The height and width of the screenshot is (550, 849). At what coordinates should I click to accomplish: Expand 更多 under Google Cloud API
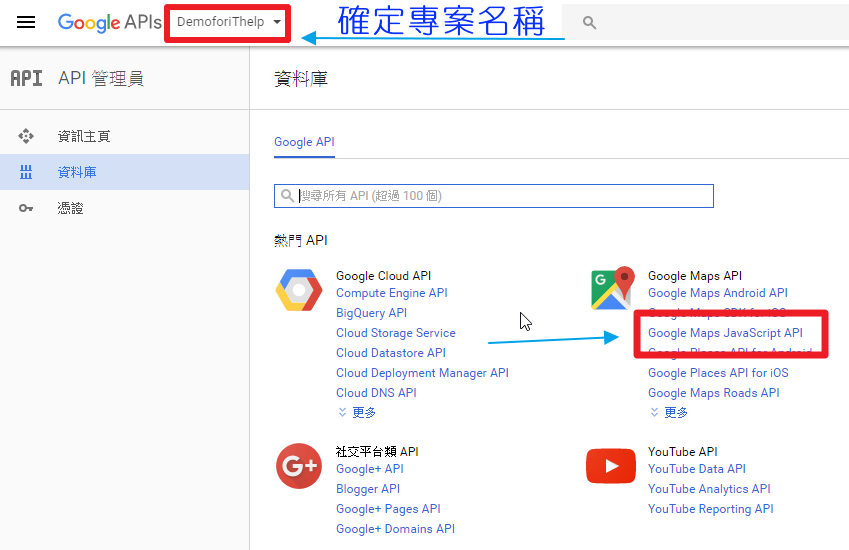pyautogui.click(x=357, y=412)
